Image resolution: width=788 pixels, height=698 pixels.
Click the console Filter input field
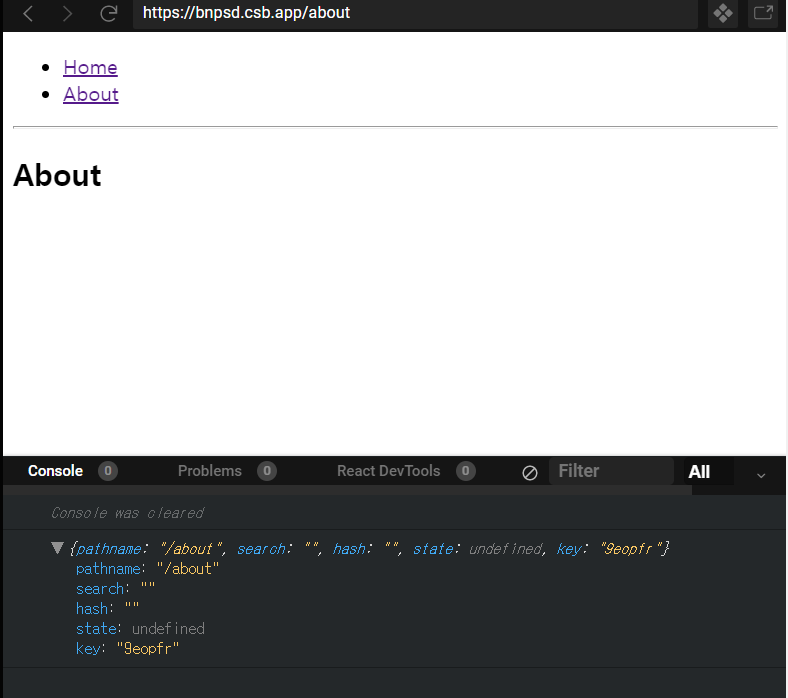[x=611, y=471]
